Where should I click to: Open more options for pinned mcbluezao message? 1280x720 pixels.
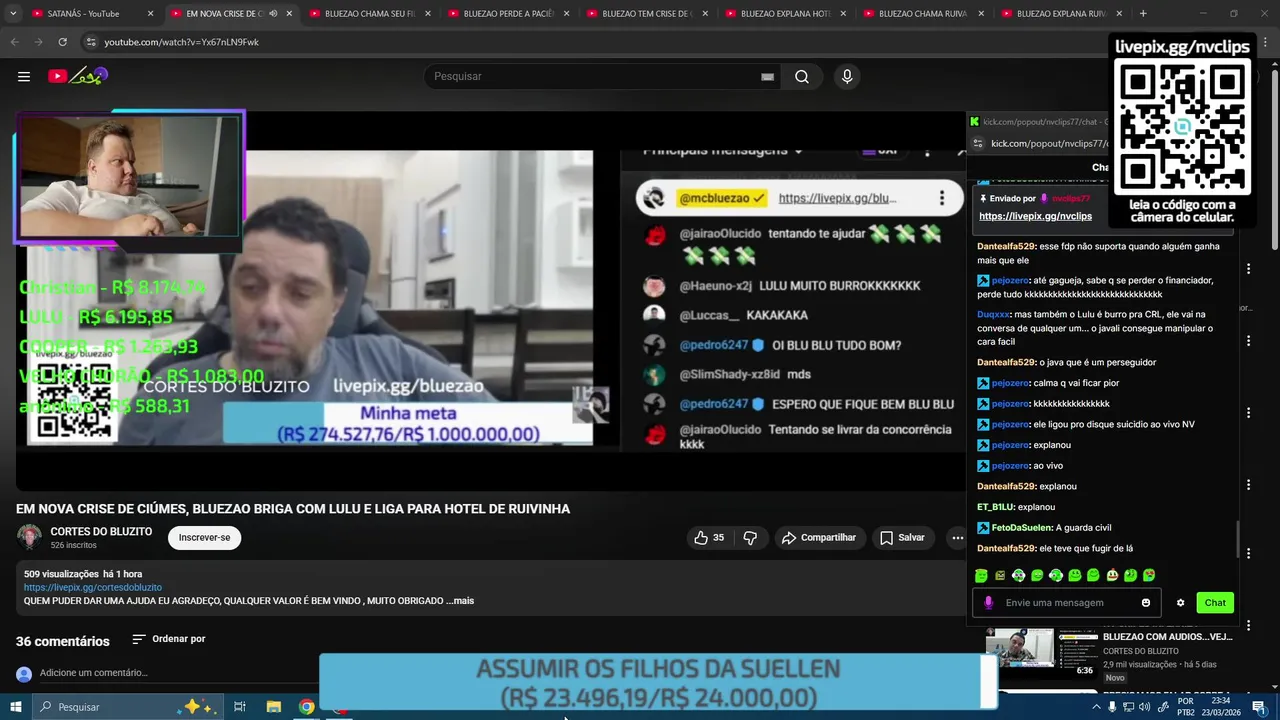941,198
